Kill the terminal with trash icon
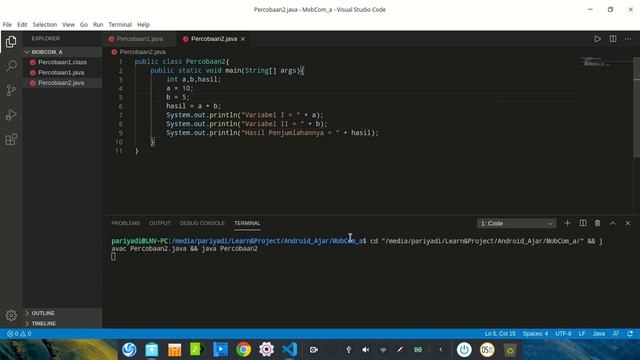Viewport: 640px width, 360px height. point(597,223)
